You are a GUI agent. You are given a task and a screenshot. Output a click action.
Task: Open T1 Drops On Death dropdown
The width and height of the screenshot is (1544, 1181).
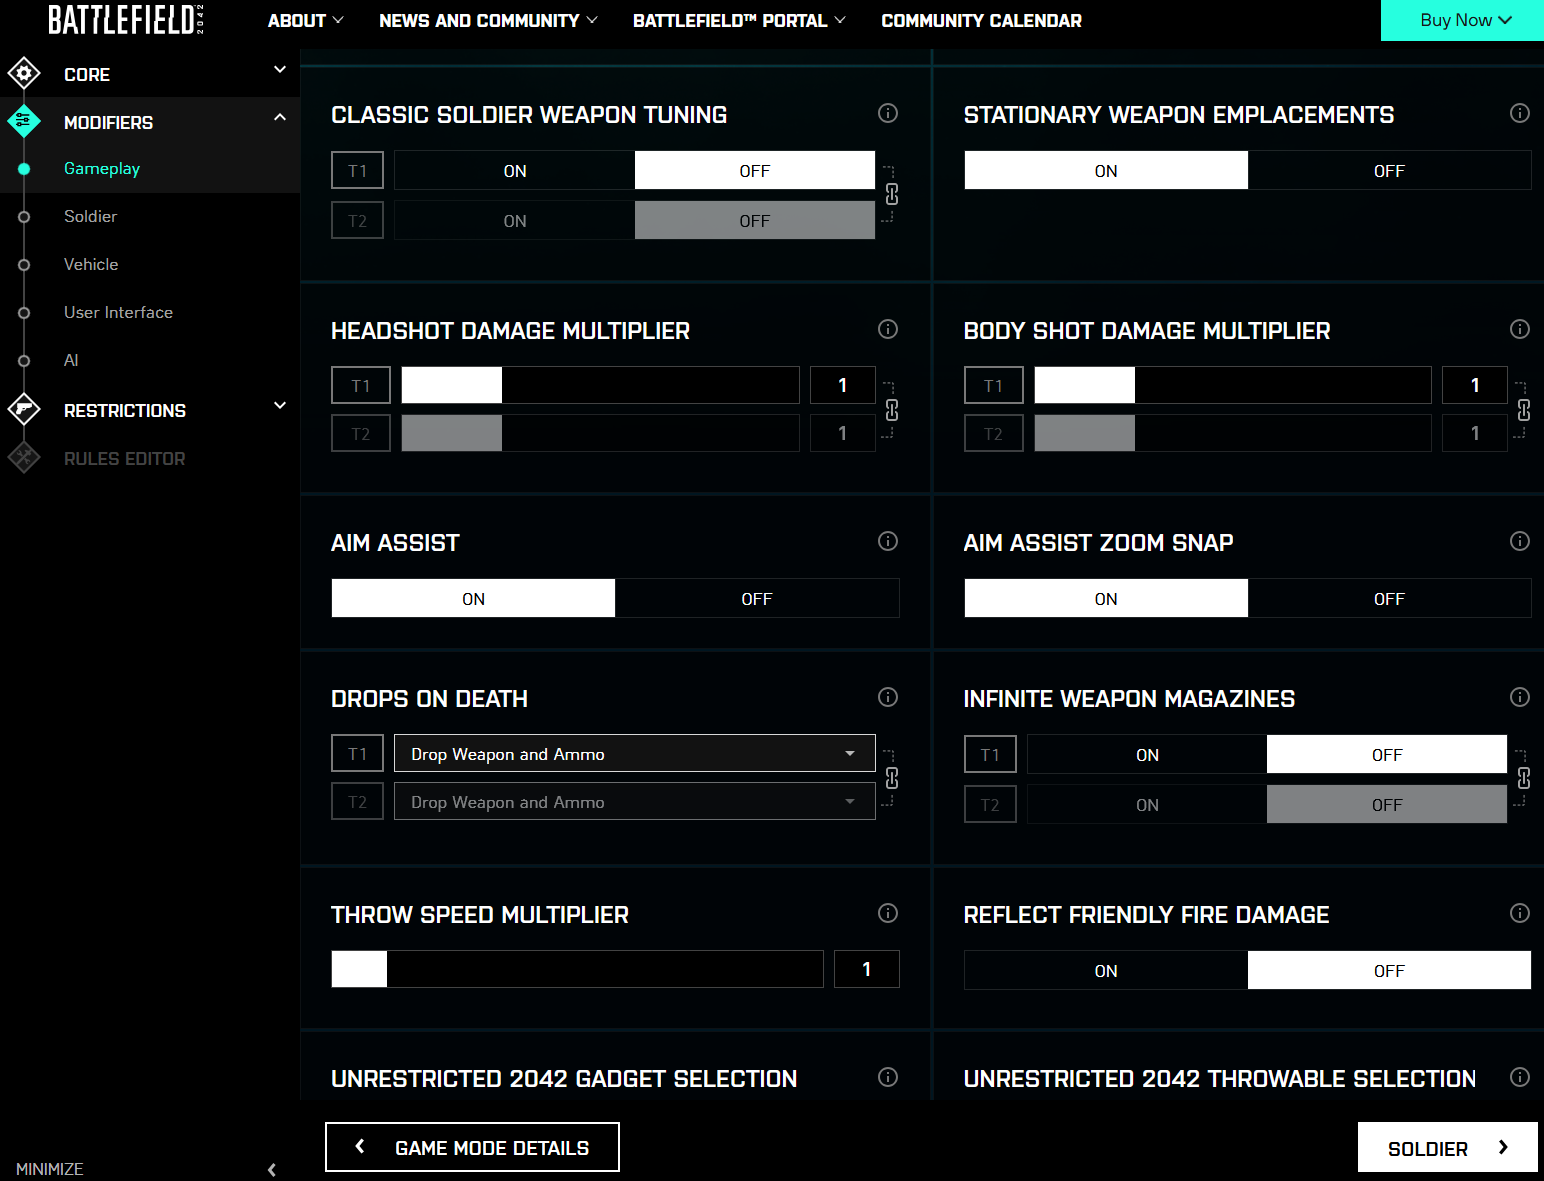pyautogui.click(x=635, y=754)
